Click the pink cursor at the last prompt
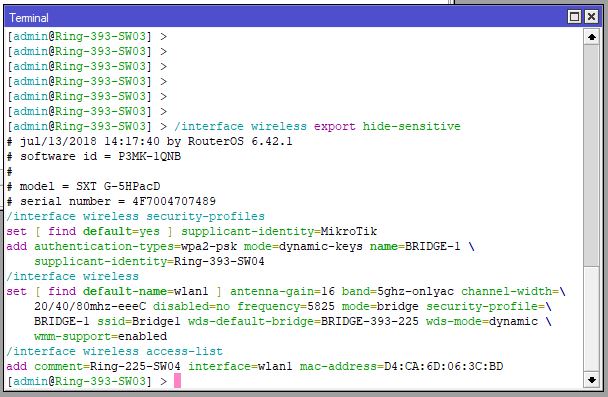This screenshot has height=397, width=608. [x=177, y=381]
